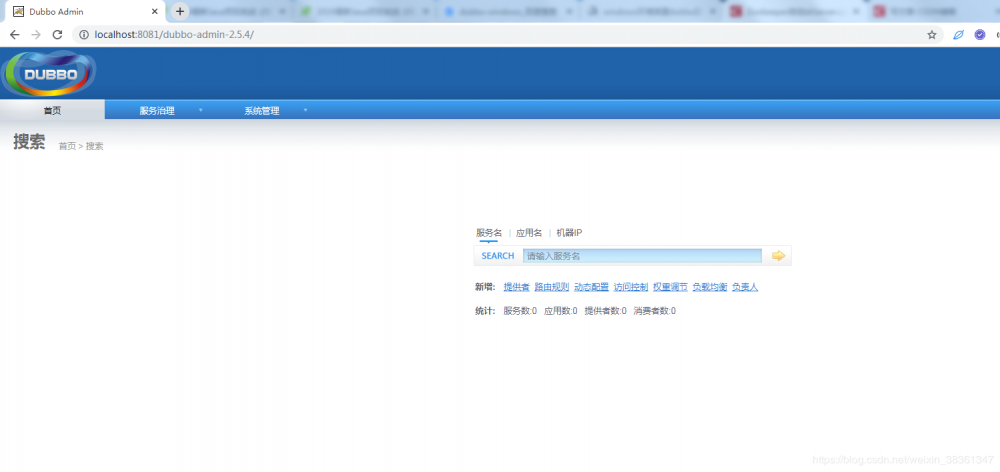1000x472 pixels.
Task: Select the 机器IP search tab
Action: pyautogui.click(x=570, y=233)
